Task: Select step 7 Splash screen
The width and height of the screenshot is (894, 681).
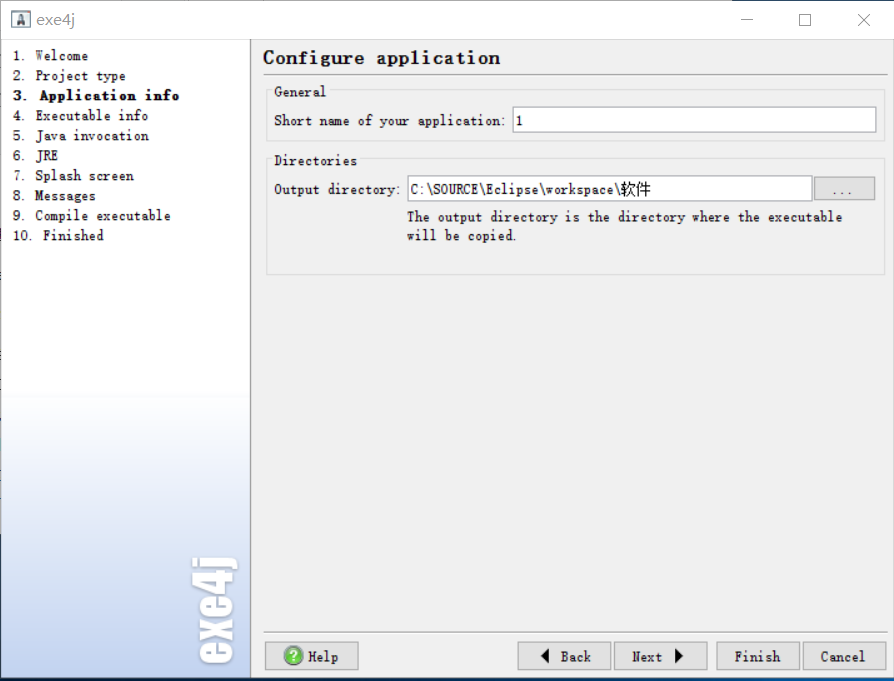Action: (73, 176)
